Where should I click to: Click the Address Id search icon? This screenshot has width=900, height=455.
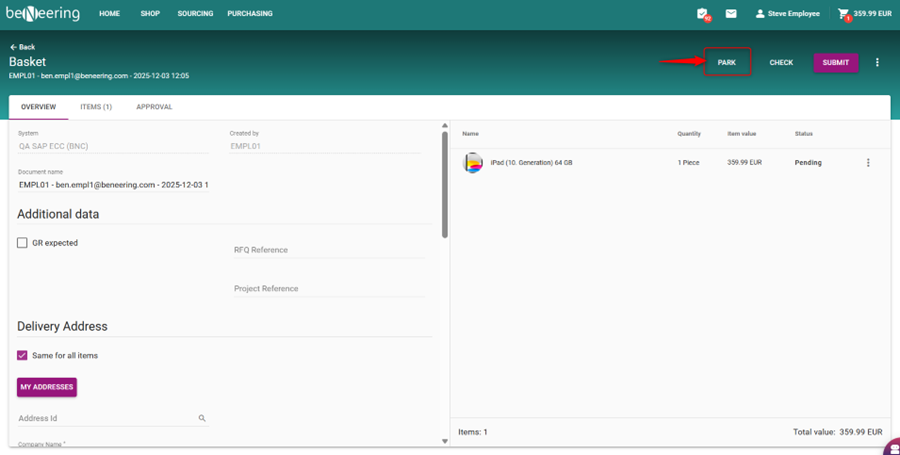[202, 419]
